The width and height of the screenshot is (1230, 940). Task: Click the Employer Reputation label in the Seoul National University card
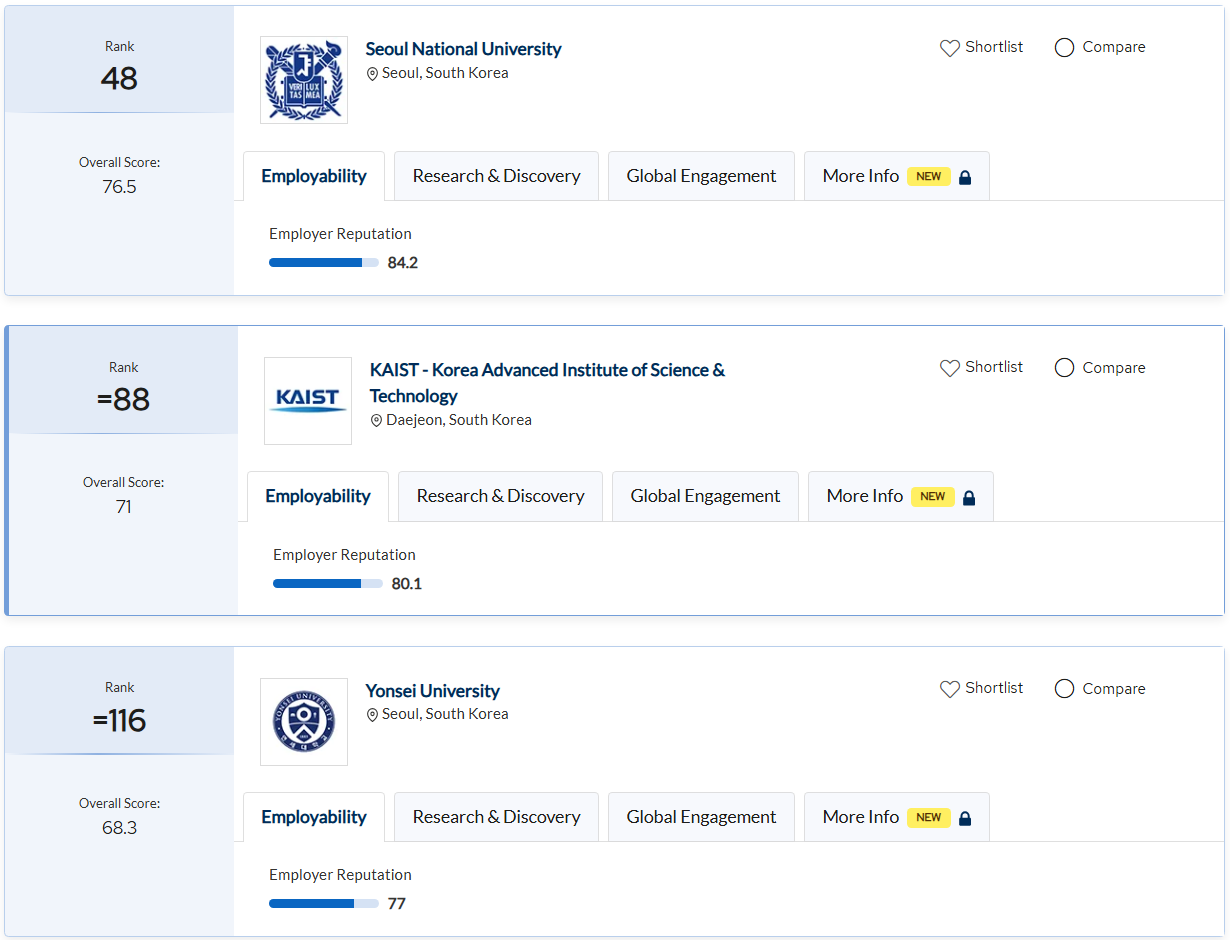[340, 234]
